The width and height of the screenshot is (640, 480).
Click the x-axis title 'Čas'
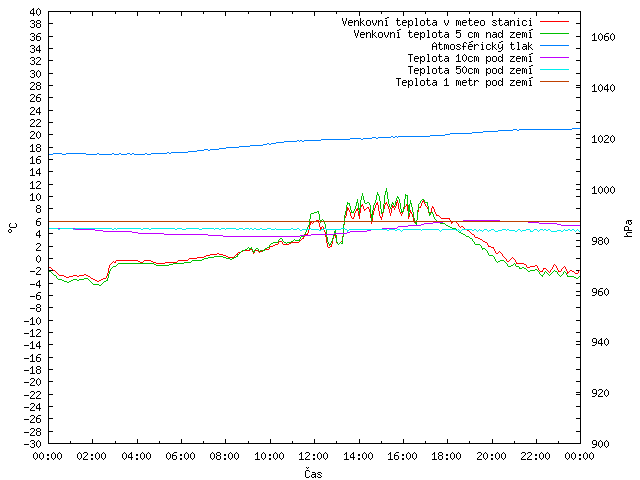(313, 473)
